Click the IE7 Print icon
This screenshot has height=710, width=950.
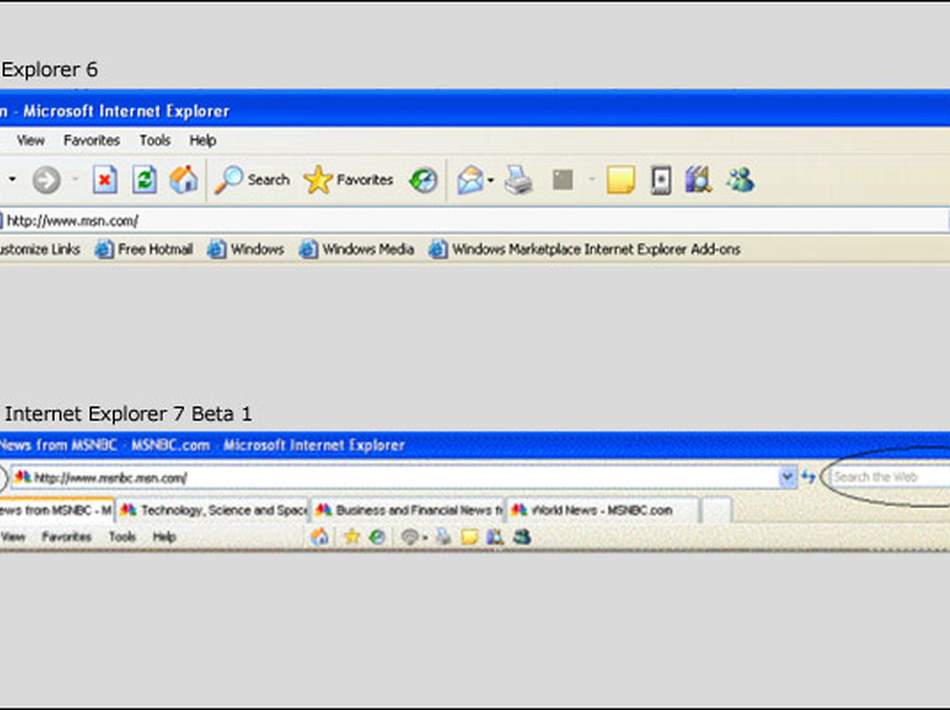click(443, 537)
